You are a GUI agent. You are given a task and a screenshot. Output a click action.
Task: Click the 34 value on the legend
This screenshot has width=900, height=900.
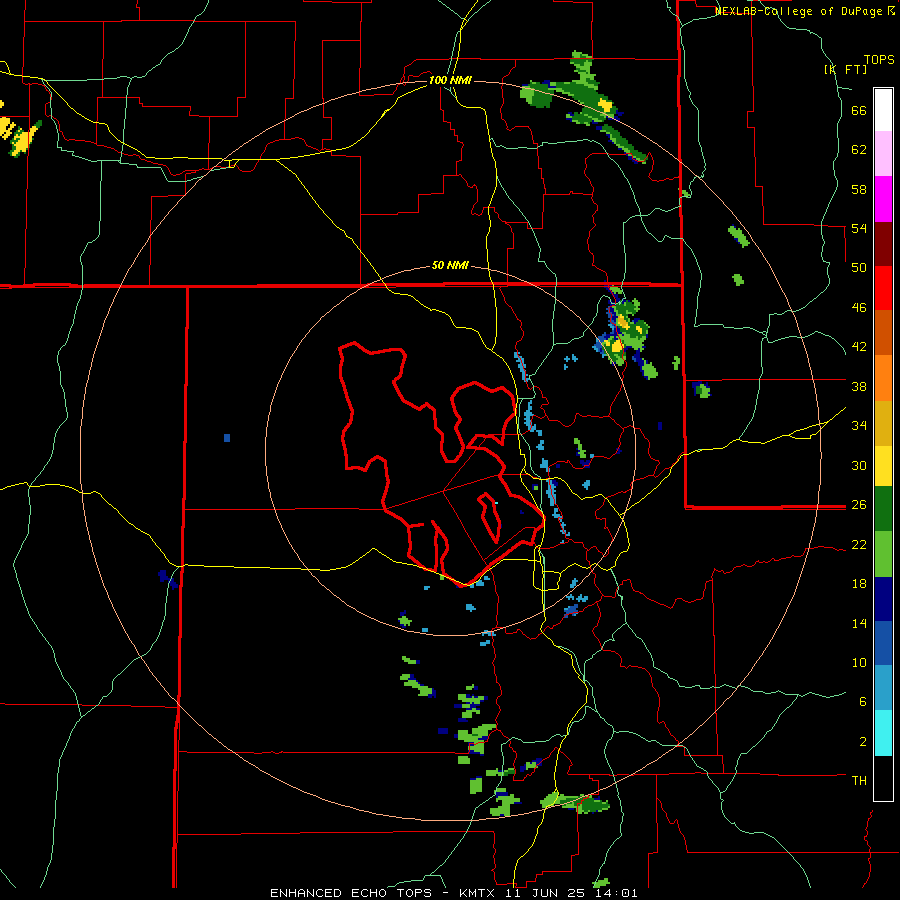[859, 426]
